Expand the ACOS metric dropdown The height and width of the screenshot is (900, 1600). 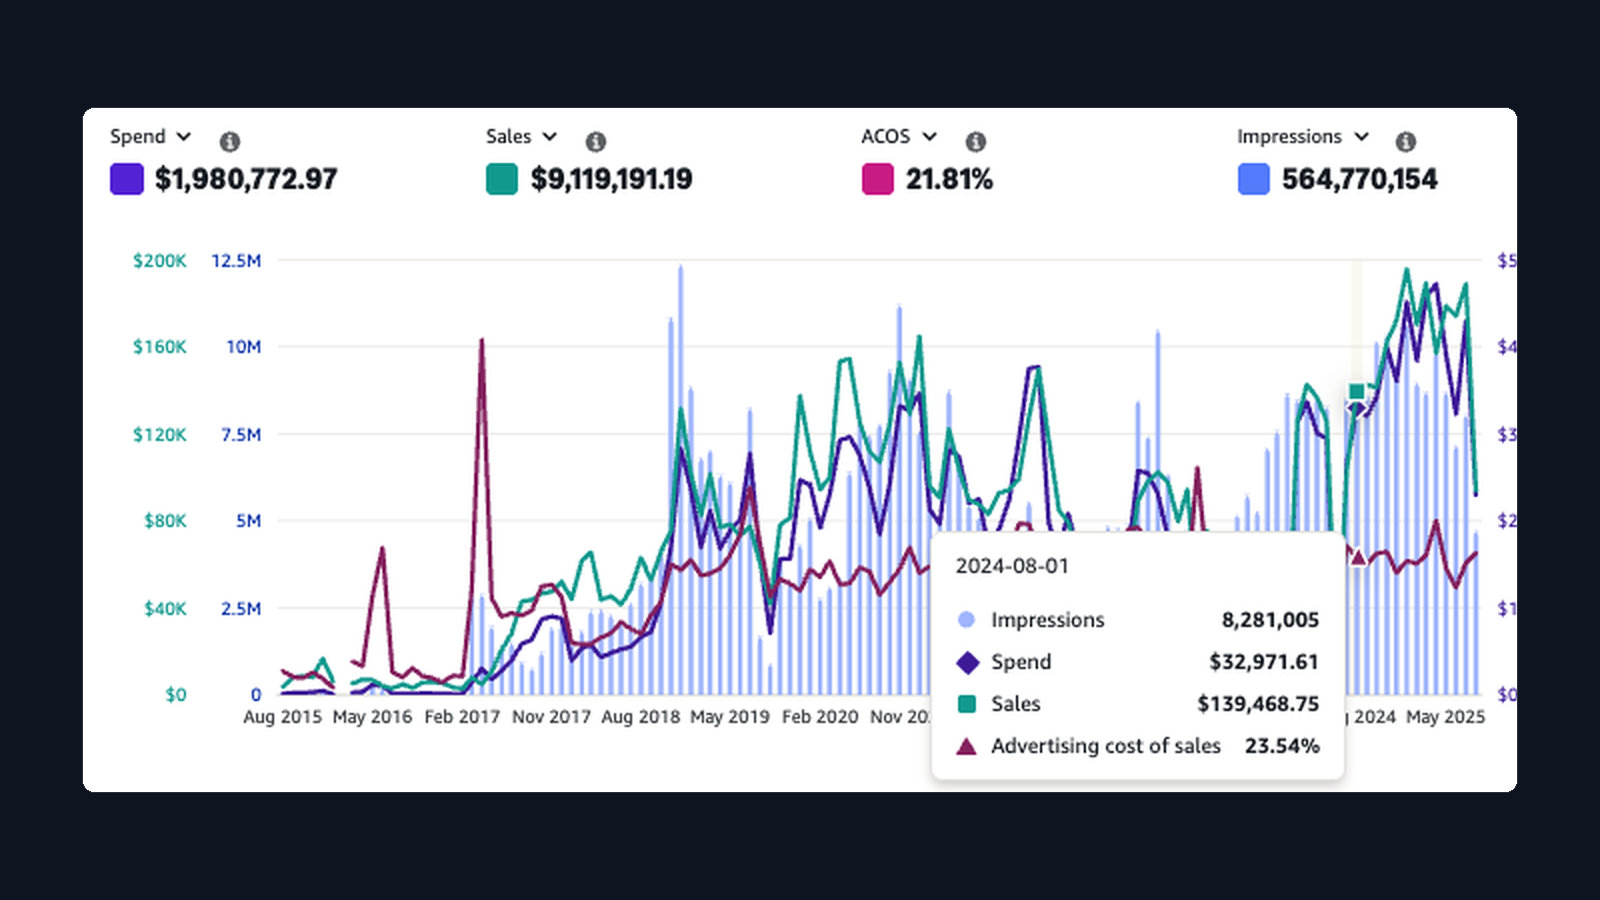point(930,136)
